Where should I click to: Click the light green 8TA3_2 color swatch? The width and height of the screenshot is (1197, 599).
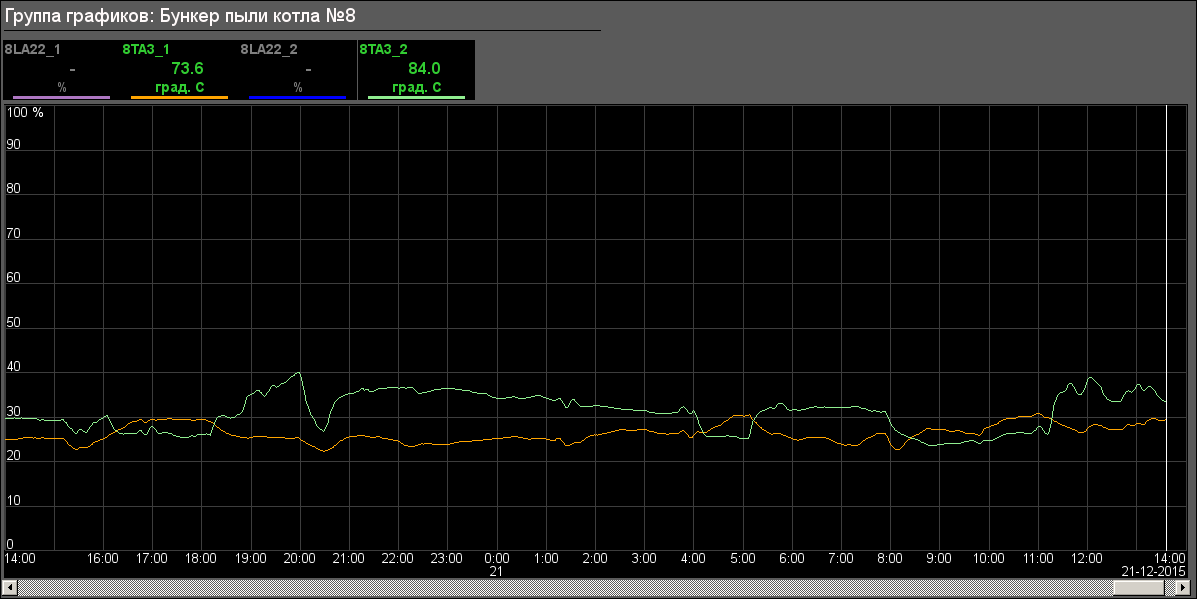[416, 98]
